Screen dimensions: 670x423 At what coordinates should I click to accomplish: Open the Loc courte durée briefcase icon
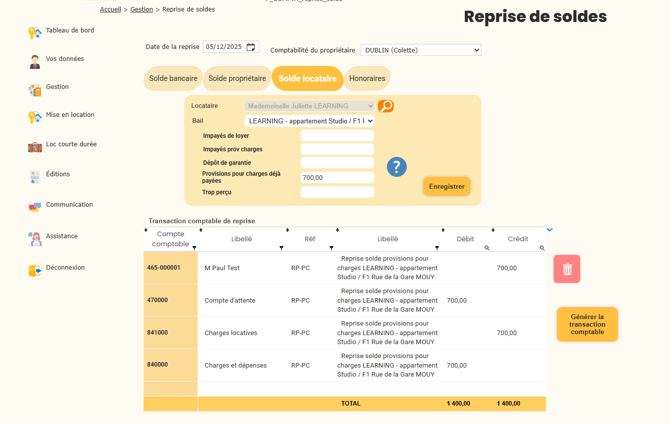[x=35, y=146]
